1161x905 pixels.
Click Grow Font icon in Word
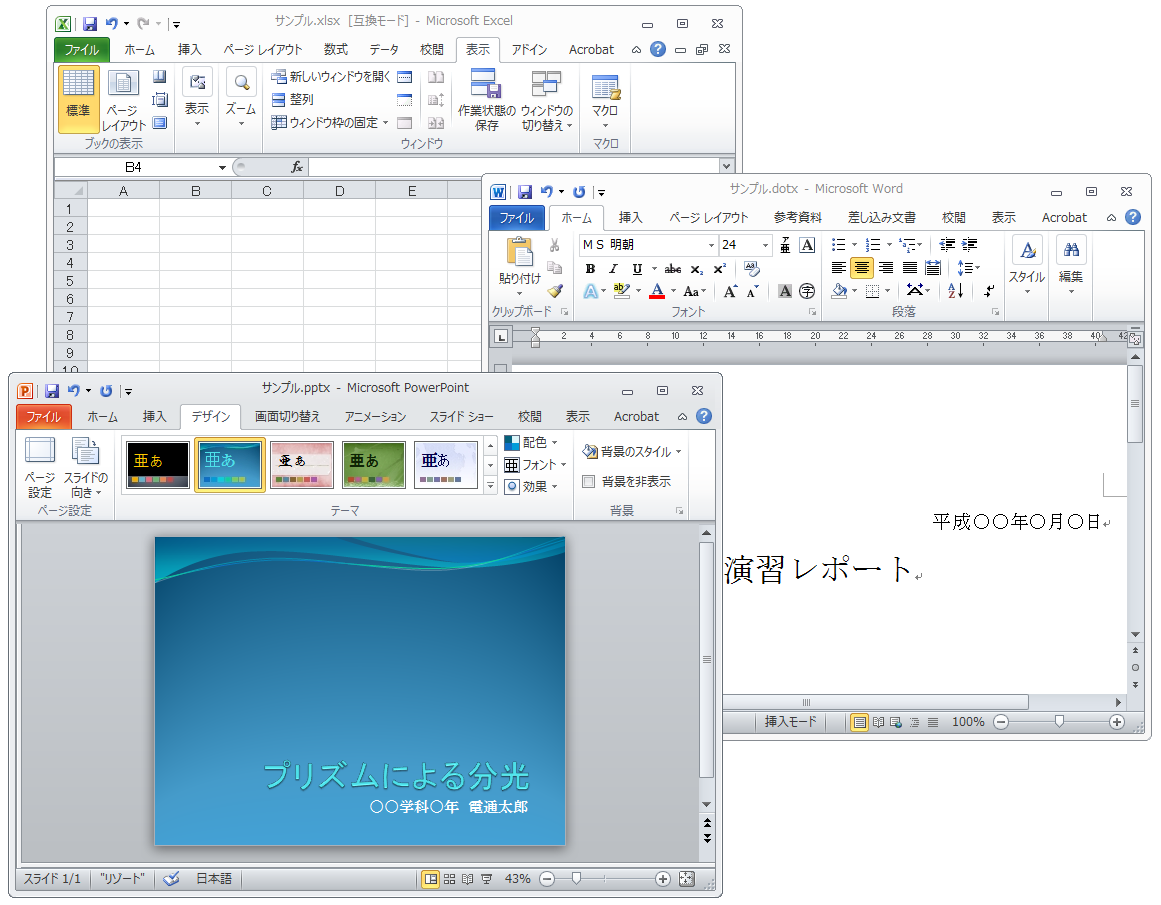(731, 292)
